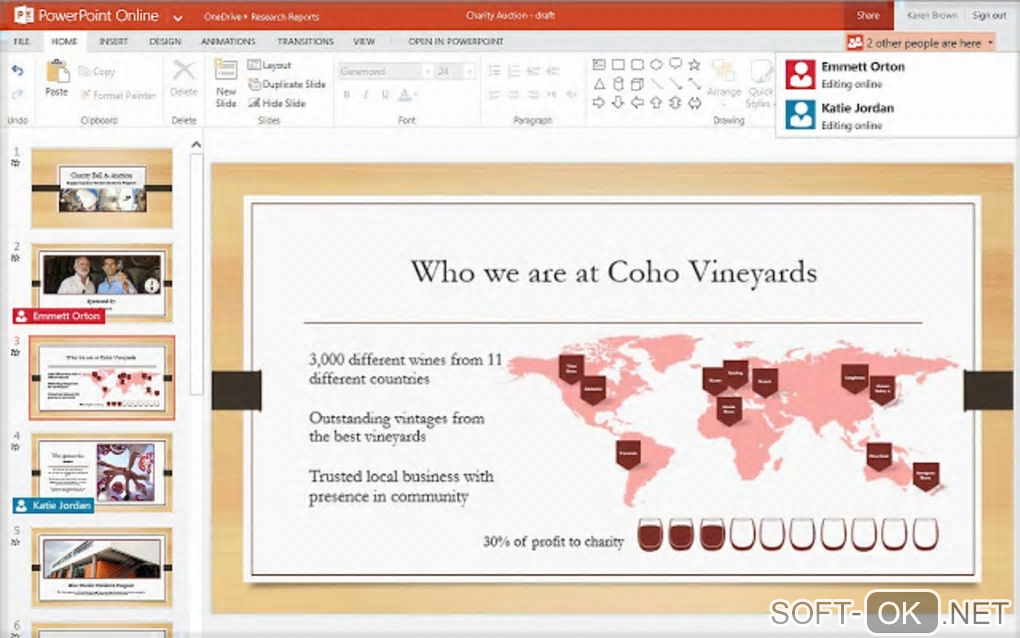Switch to the VIEW tab
The width and height of the screenshot is (1020, 638).
[x=364, y=41]
